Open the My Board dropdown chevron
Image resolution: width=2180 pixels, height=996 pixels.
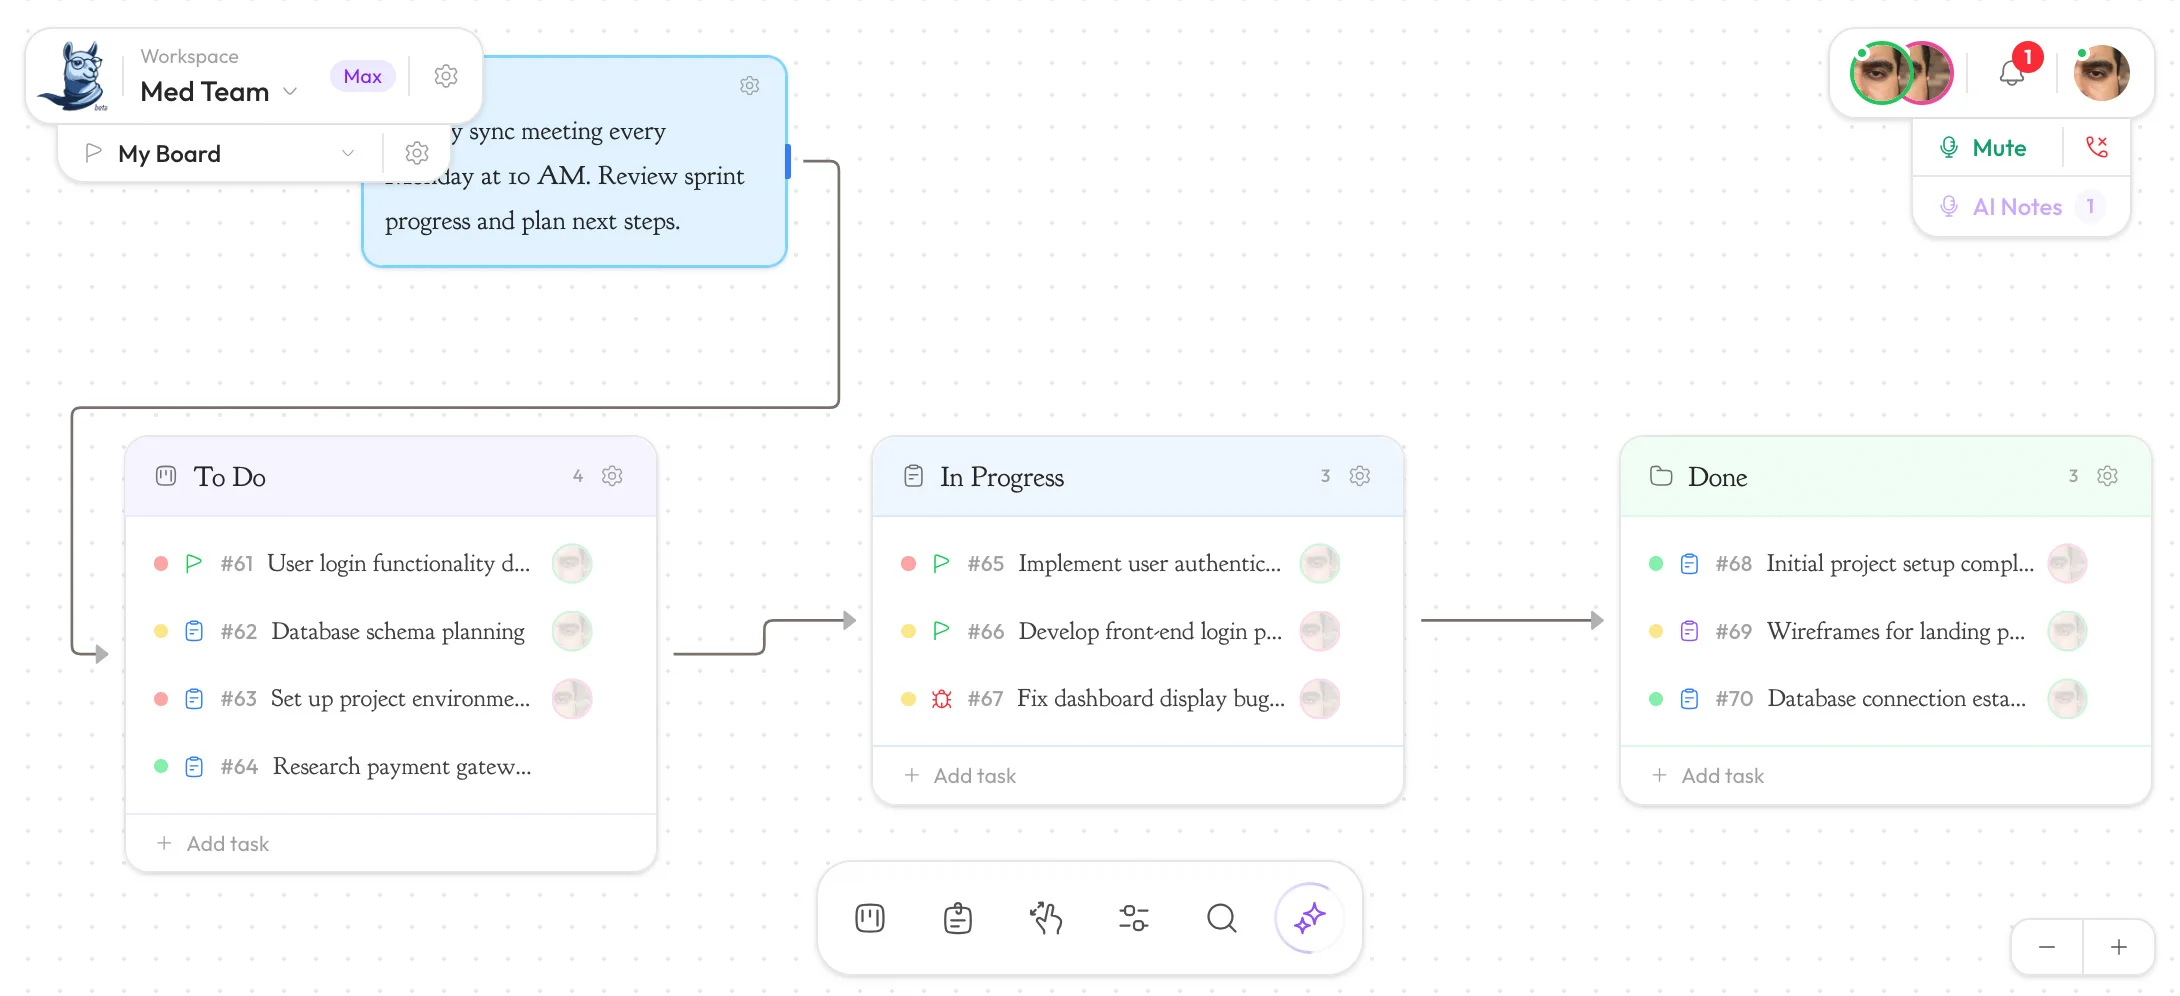point(348,153)
